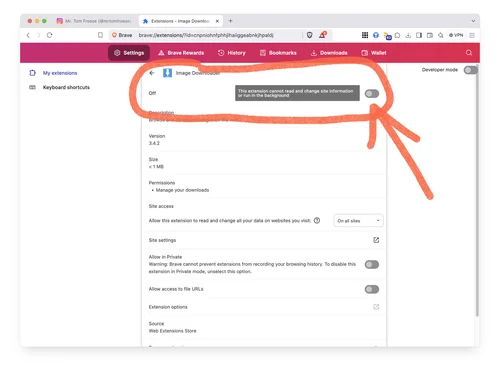Image resolution: width=500 pixels, height=373 pixels.
Task: Show help for site access question mark
Action: pos(317,220)
